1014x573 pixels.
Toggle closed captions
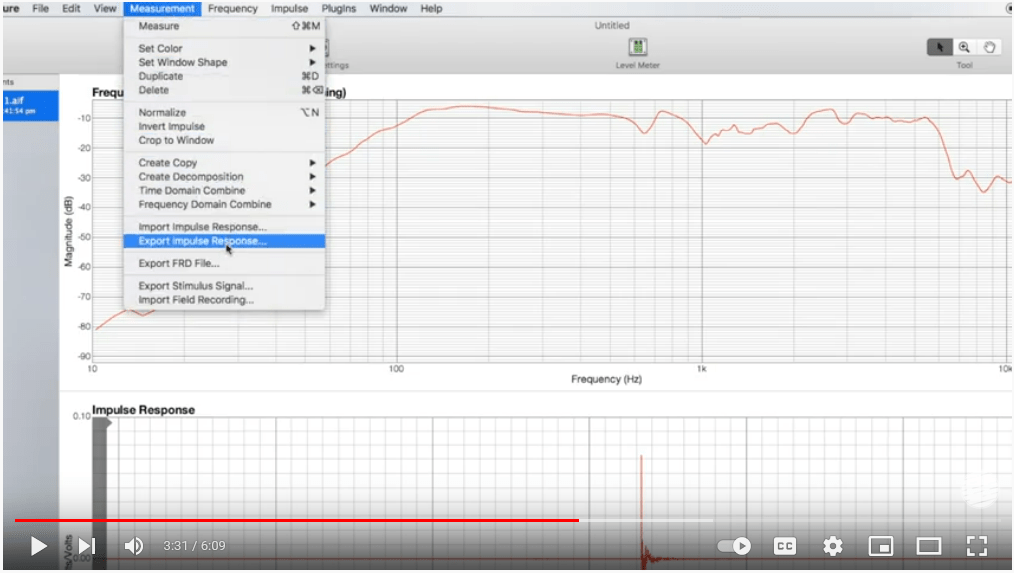(784, 546)
